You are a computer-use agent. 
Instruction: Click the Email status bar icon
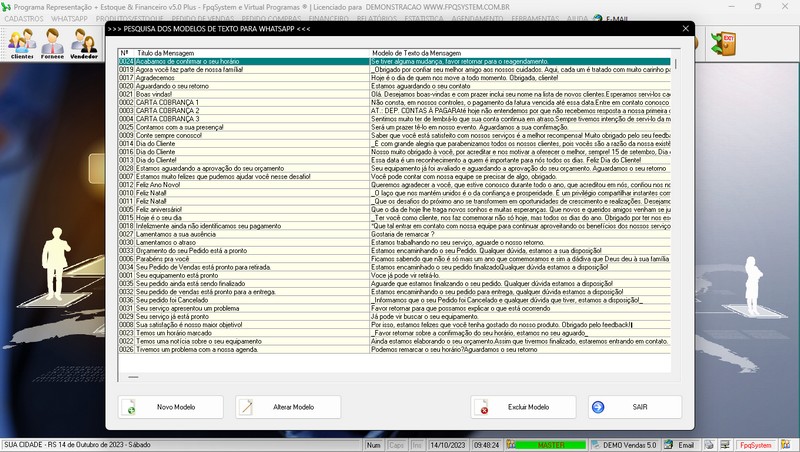(669, 445)
